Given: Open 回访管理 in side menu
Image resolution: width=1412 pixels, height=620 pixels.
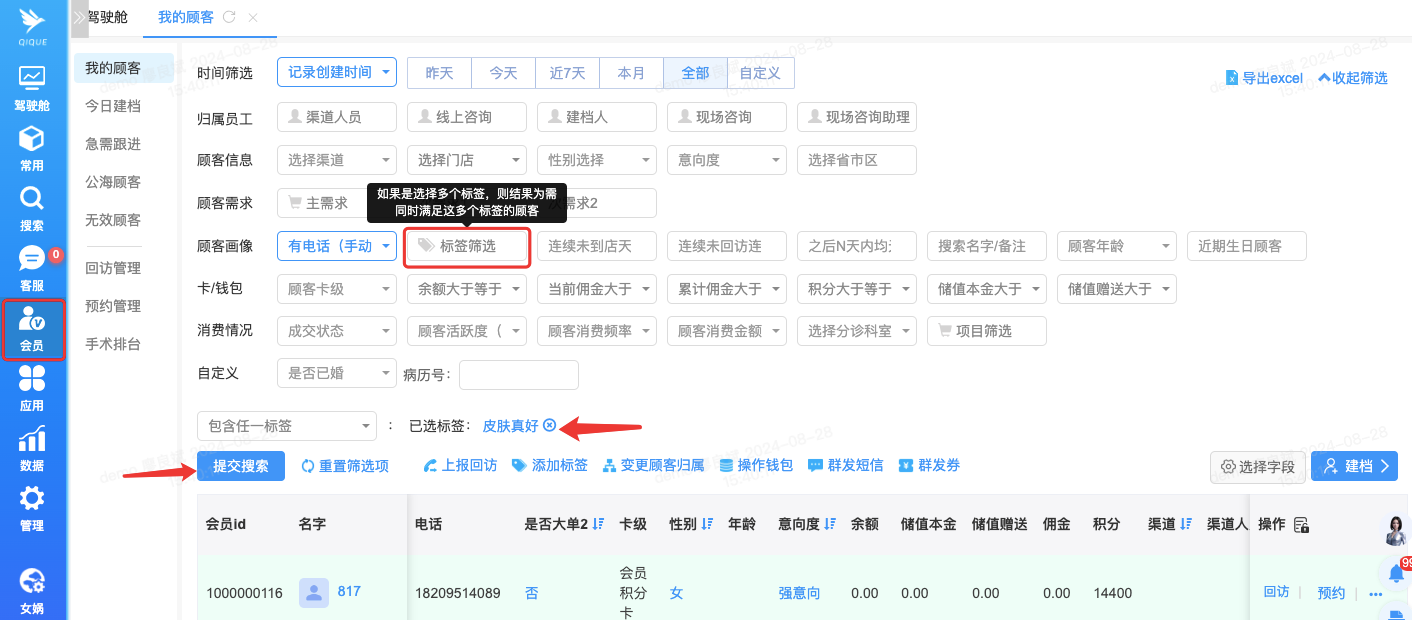Looking at the screenshot, I should click(x=113, y=268).
